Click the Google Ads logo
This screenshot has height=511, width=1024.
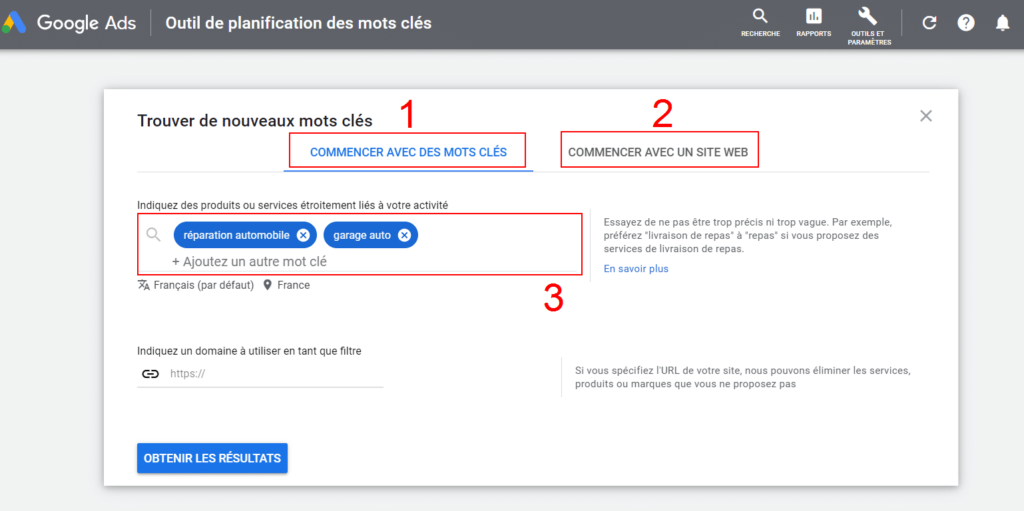point(17,22)
